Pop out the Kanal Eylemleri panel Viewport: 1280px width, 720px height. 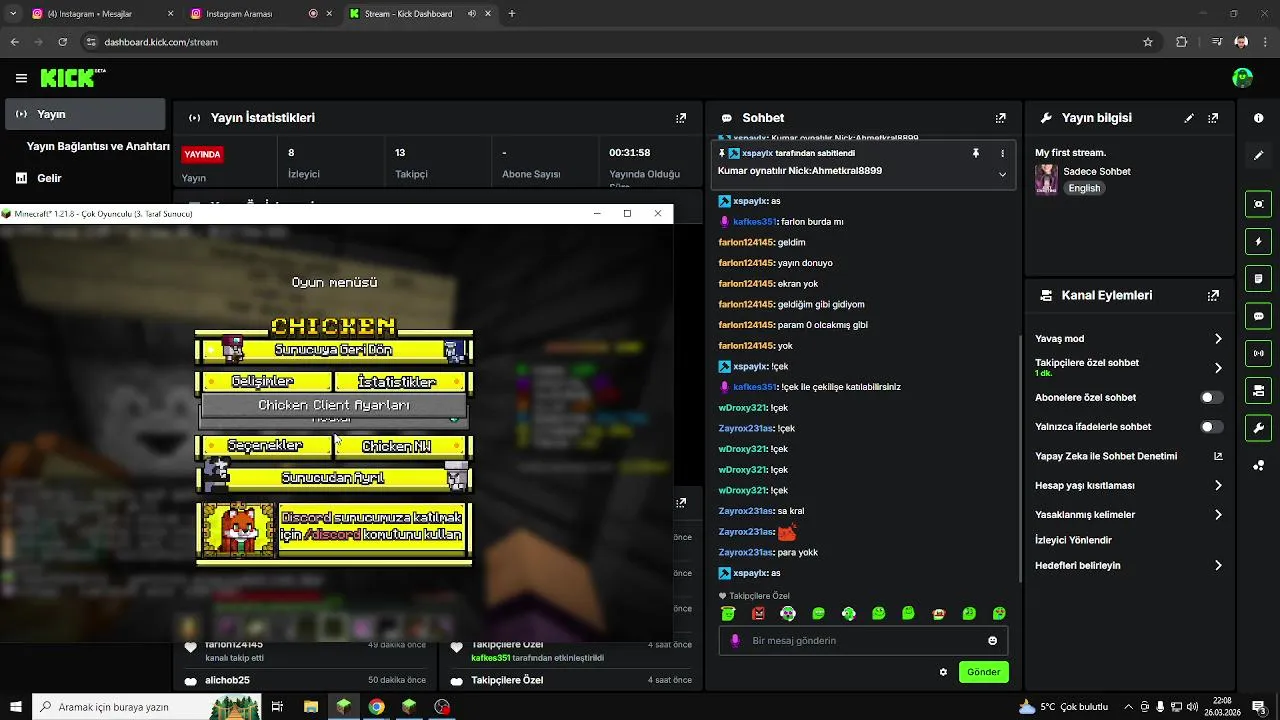[1213, 296]
